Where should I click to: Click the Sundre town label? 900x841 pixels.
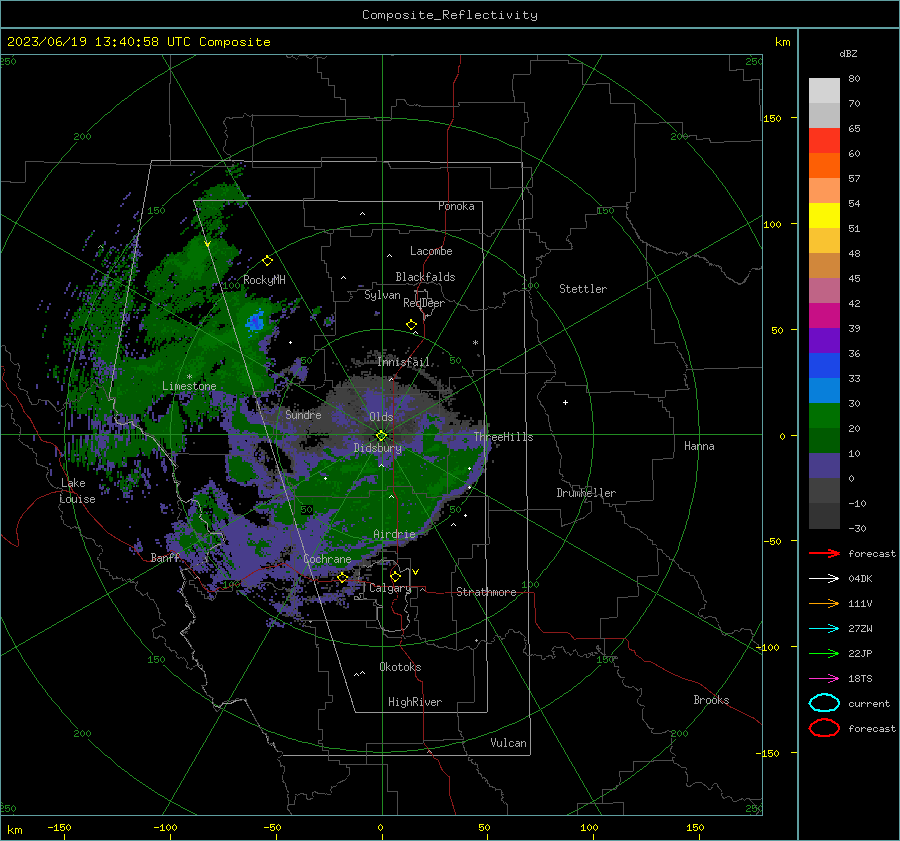coord(303,414)
